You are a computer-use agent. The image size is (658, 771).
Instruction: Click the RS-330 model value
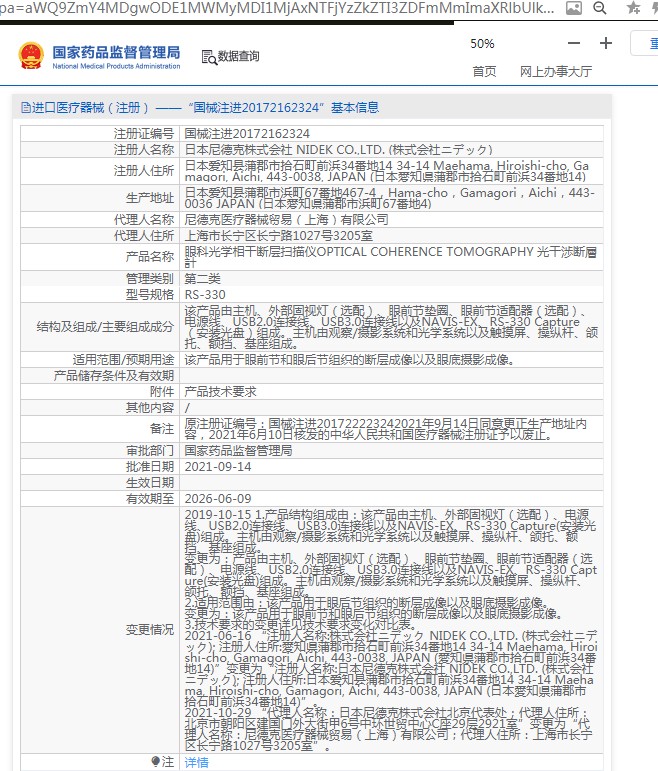(205, 295)
